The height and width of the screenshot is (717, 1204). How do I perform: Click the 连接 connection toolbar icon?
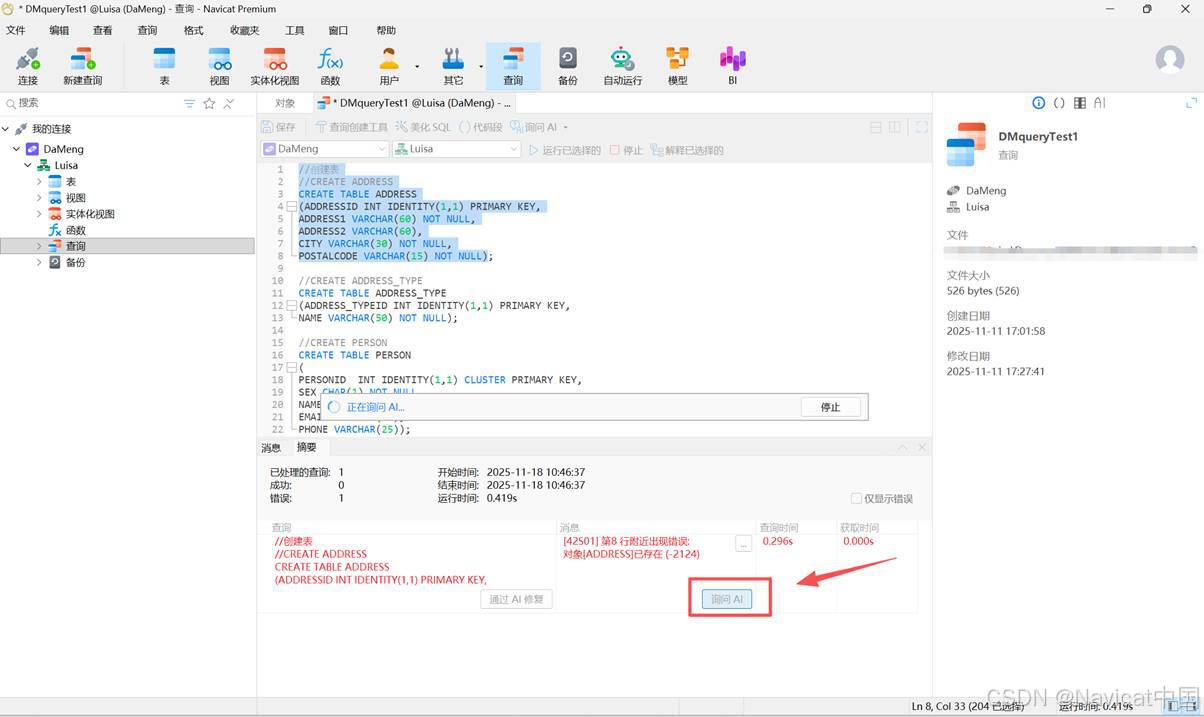27,66
